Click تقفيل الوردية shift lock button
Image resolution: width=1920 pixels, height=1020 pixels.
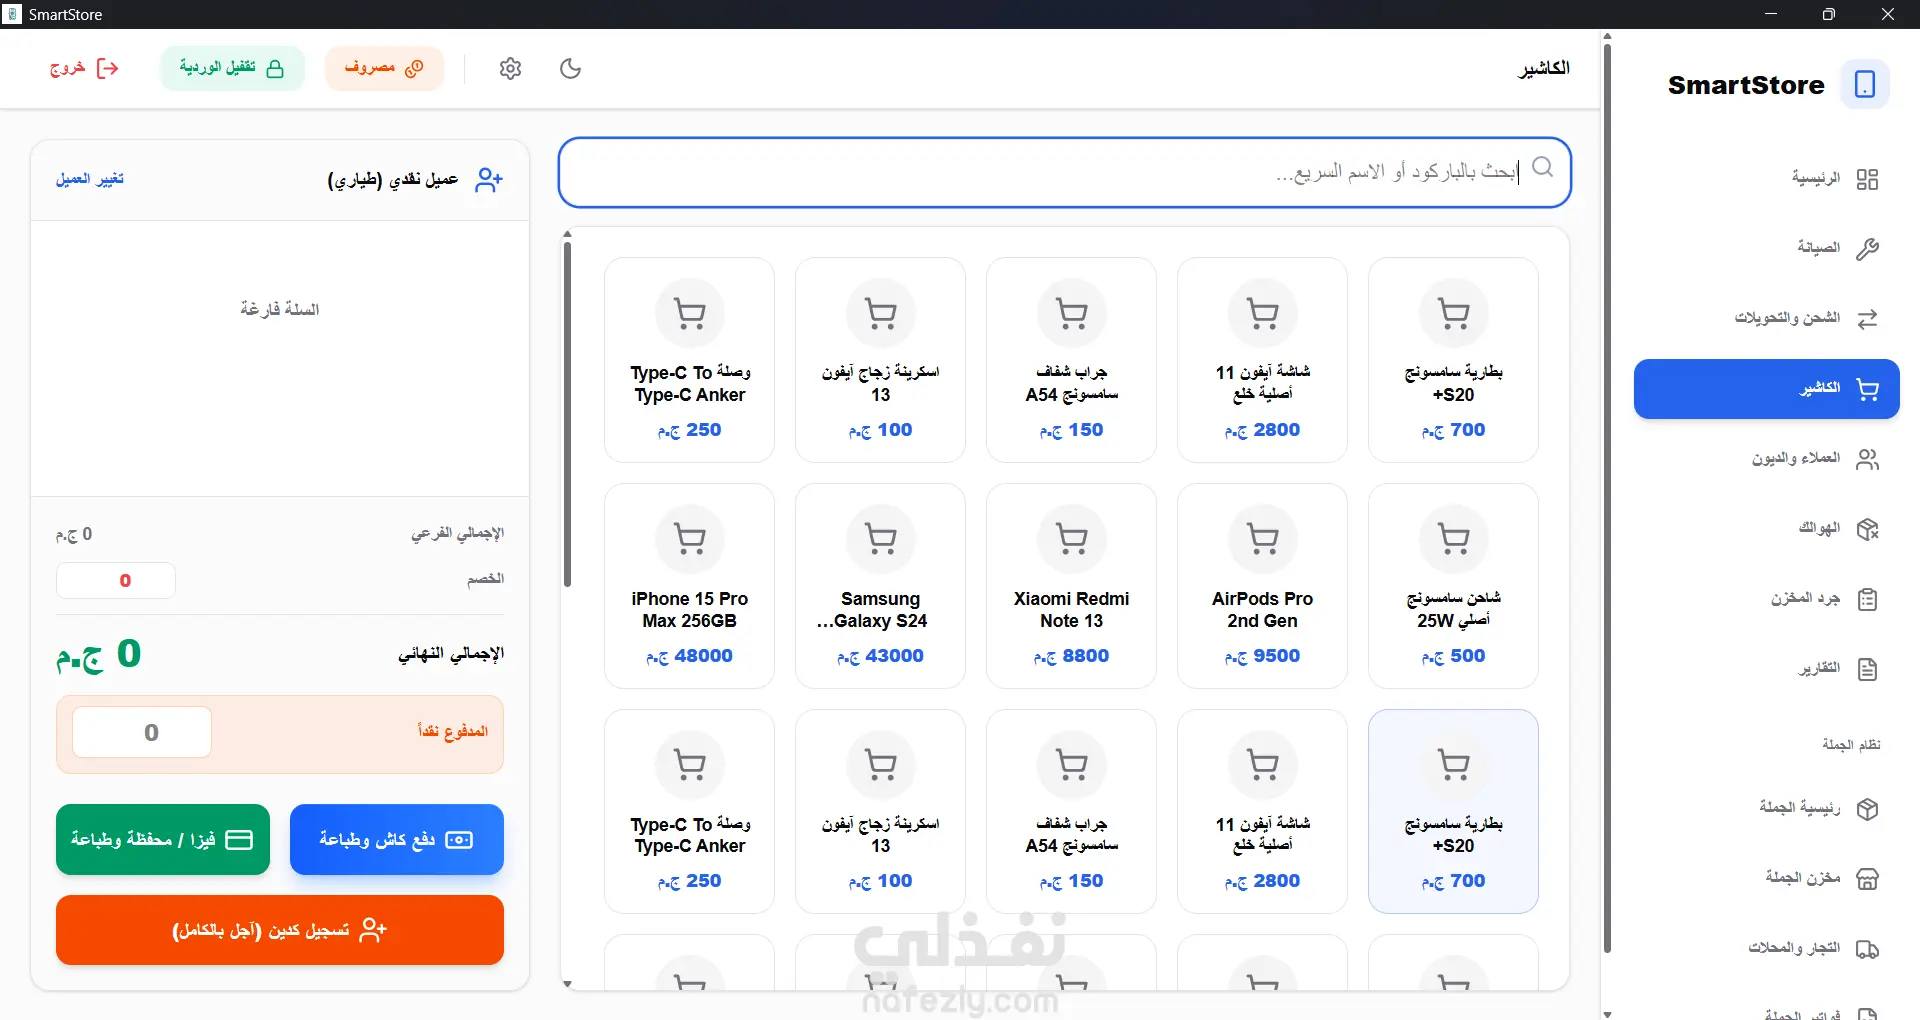232,68
